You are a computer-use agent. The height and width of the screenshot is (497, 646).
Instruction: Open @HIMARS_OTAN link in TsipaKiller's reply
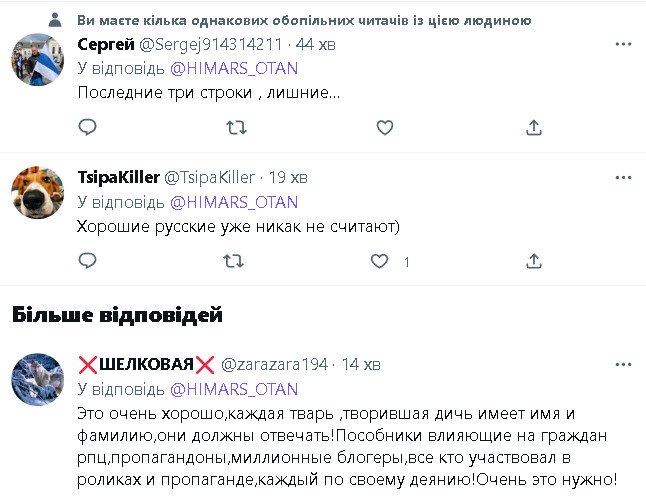[x=234, y=201]
